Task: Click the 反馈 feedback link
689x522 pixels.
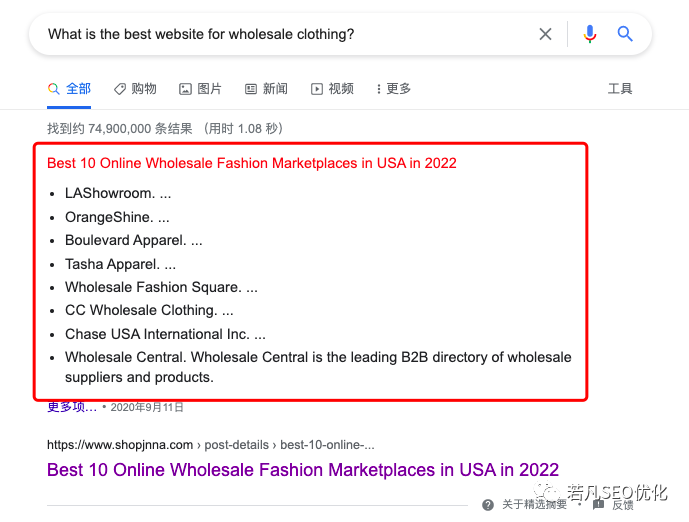Action: pyautogui.click(x=623, y=505)
